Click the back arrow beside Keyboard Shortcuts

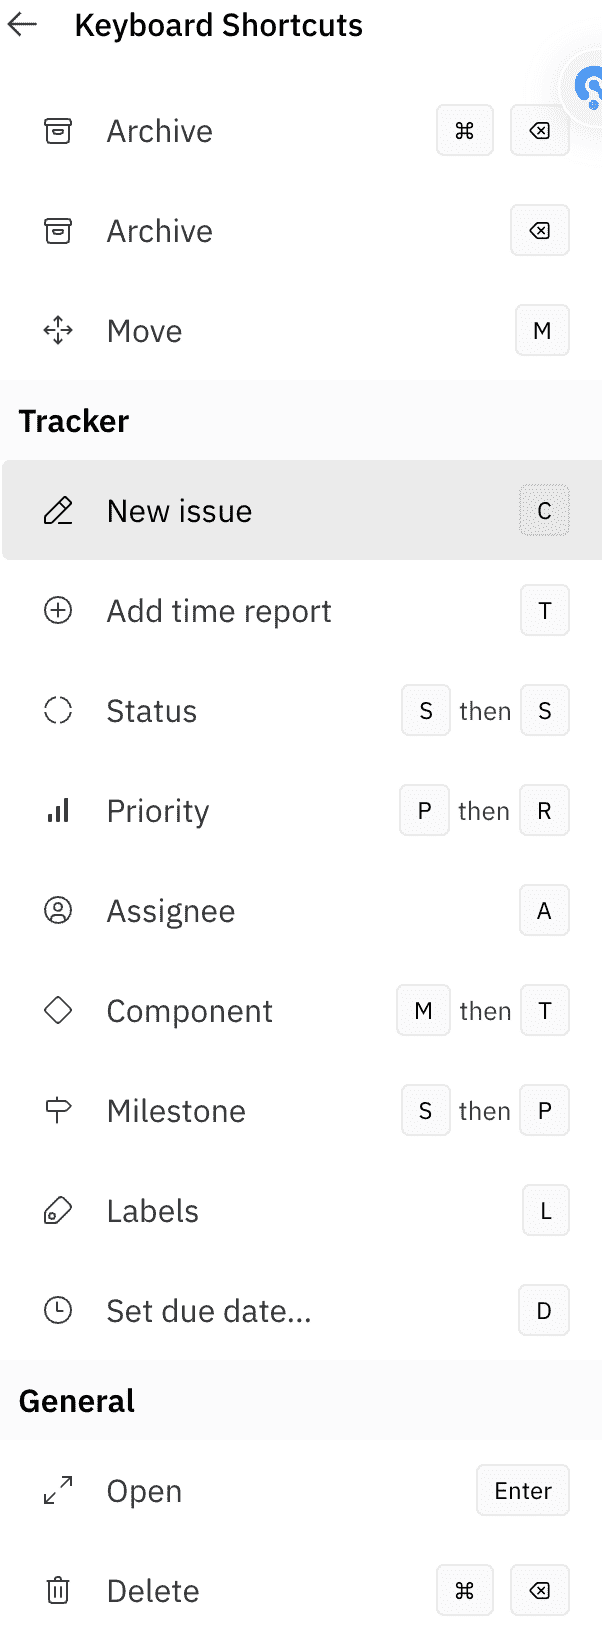[x=22, y=25]
